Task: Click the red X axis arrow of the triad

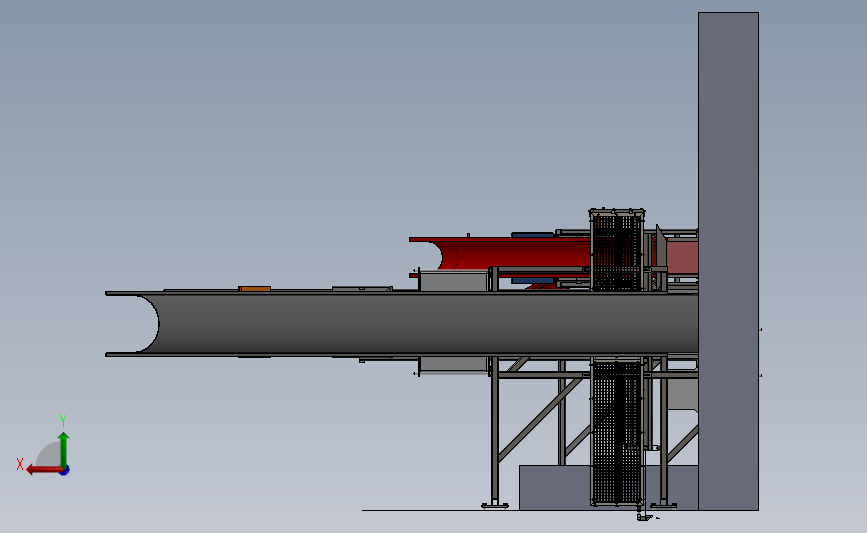Action: tap(43, 471)
